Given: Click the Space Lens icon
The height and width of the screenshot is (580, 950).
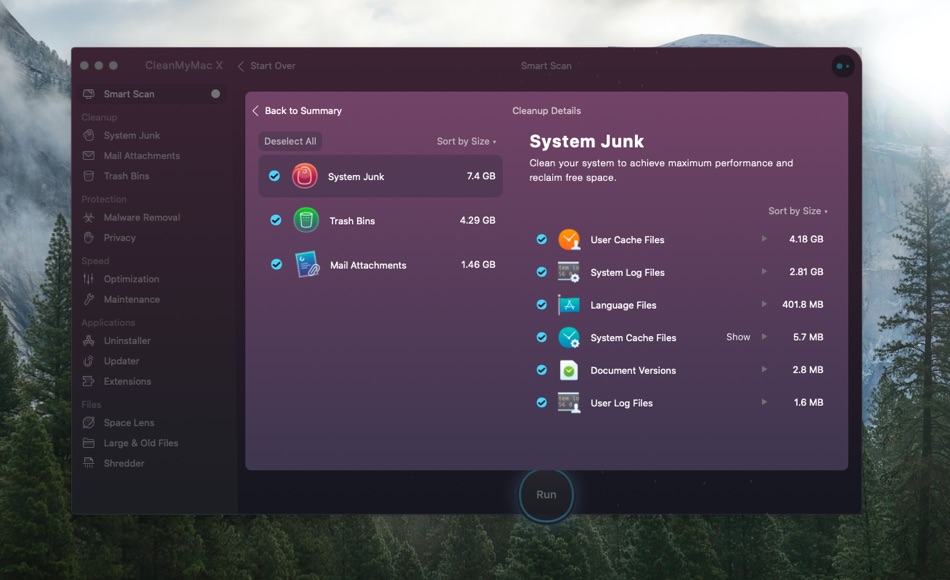Looking at the screenshot, I should tap(88, 422).
